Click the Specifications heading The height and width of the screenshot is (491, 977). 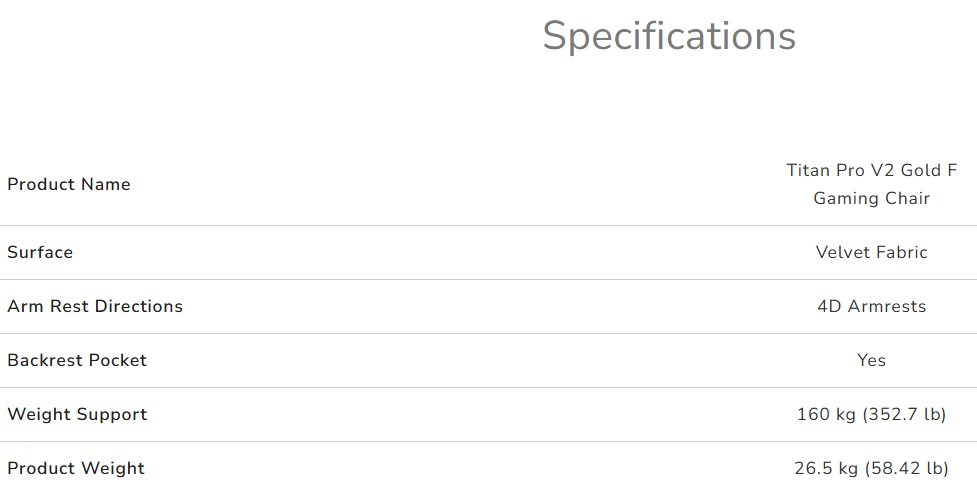pos(669,36)
